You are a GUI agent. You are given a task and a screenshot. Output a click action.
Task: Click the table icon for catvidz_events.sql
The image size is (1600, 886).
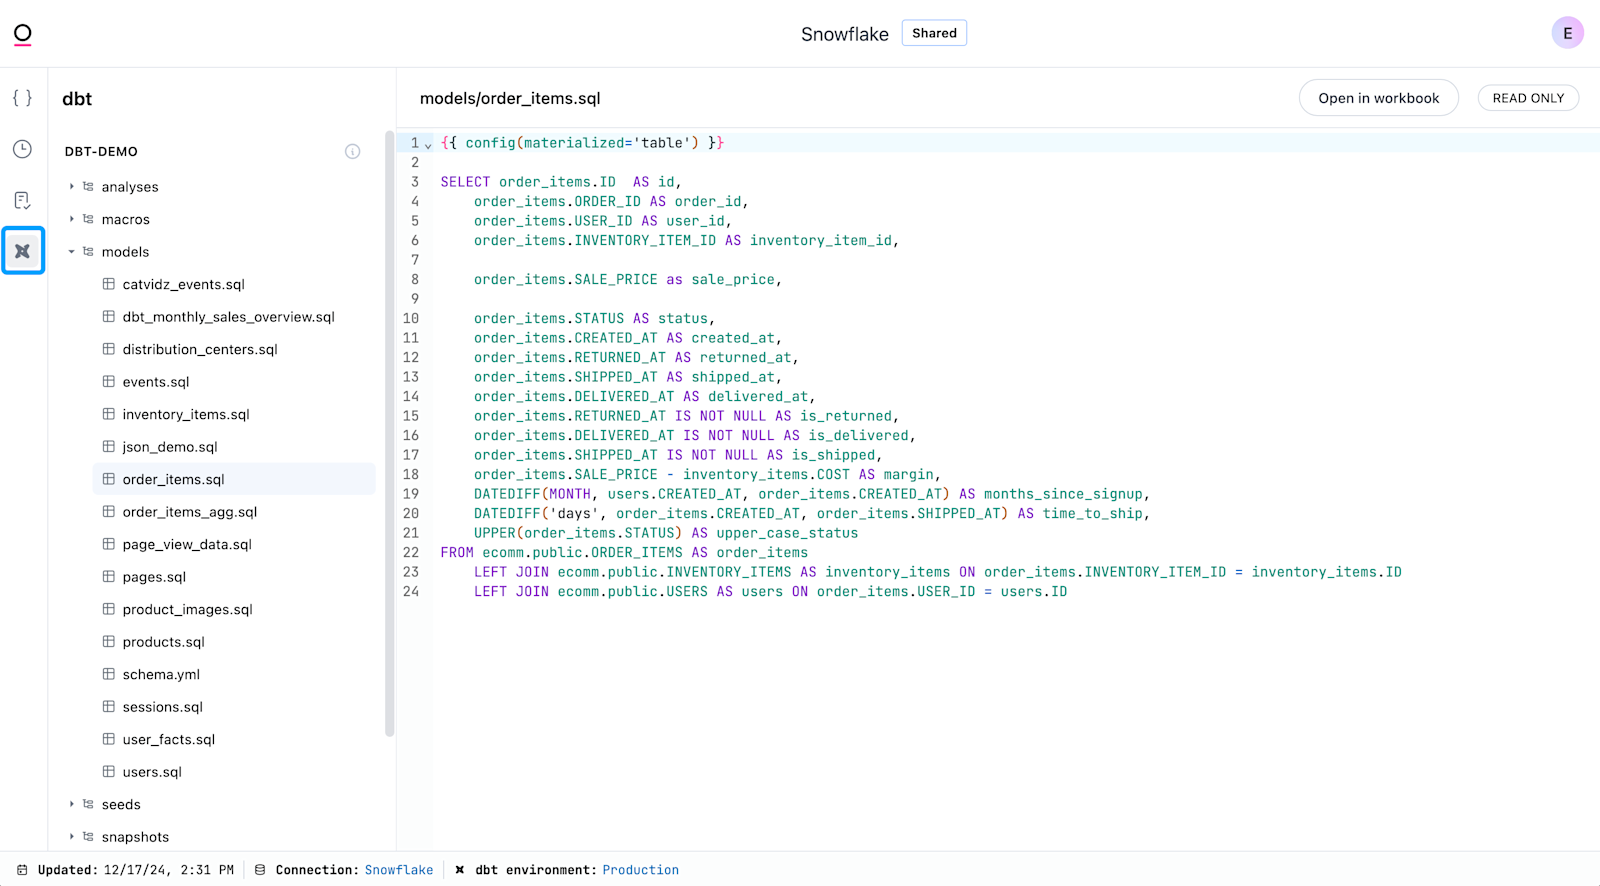click(x=108, y=284)
